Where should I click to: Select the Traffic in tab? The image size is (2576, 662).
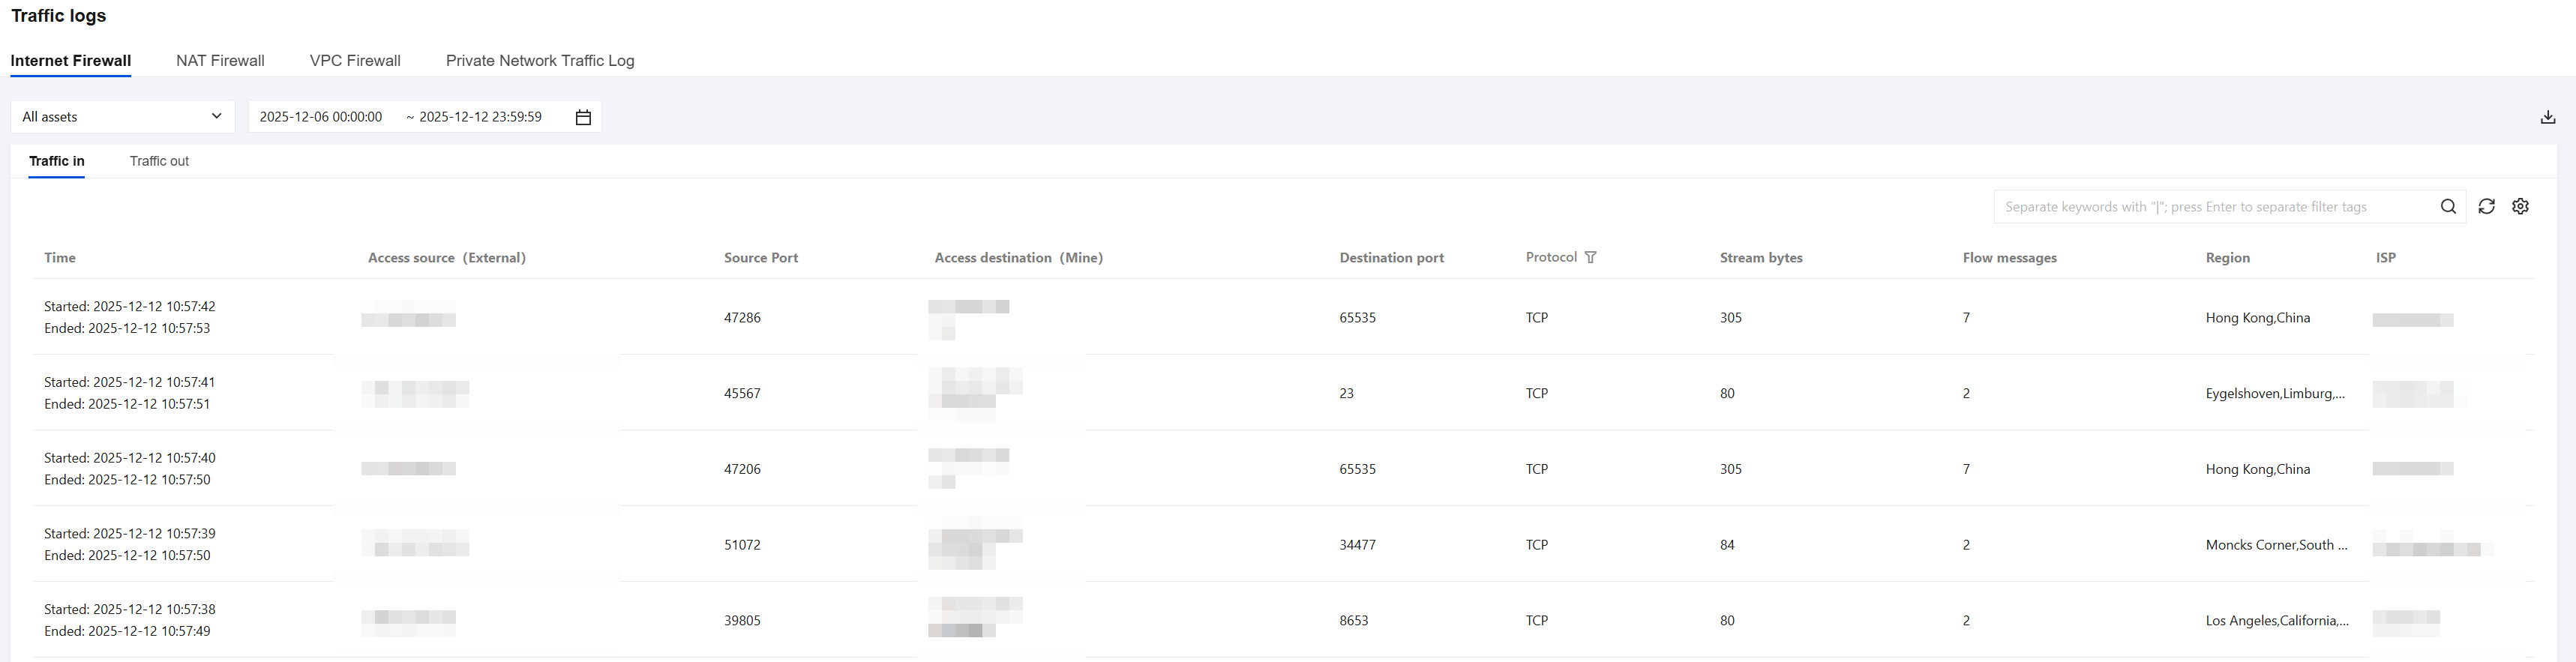(57, 161)
